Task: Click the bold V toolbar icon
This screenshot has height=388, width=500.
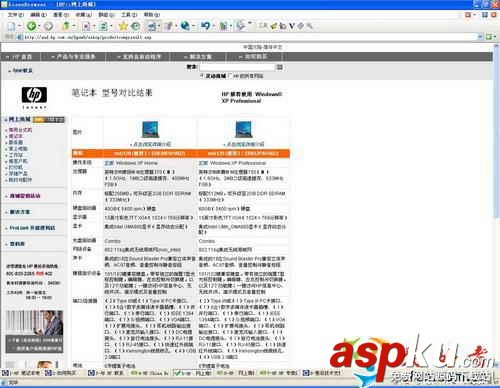Action: (x=292, y=26)
